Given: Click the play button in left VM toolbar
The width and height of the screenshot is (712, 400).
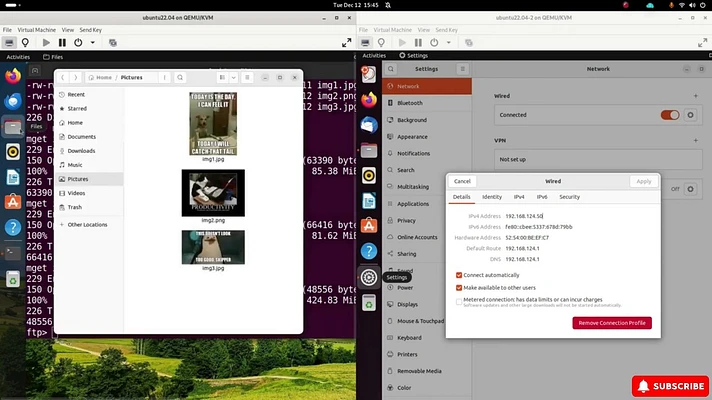Looking at the screenshot, I should [46, 43].
